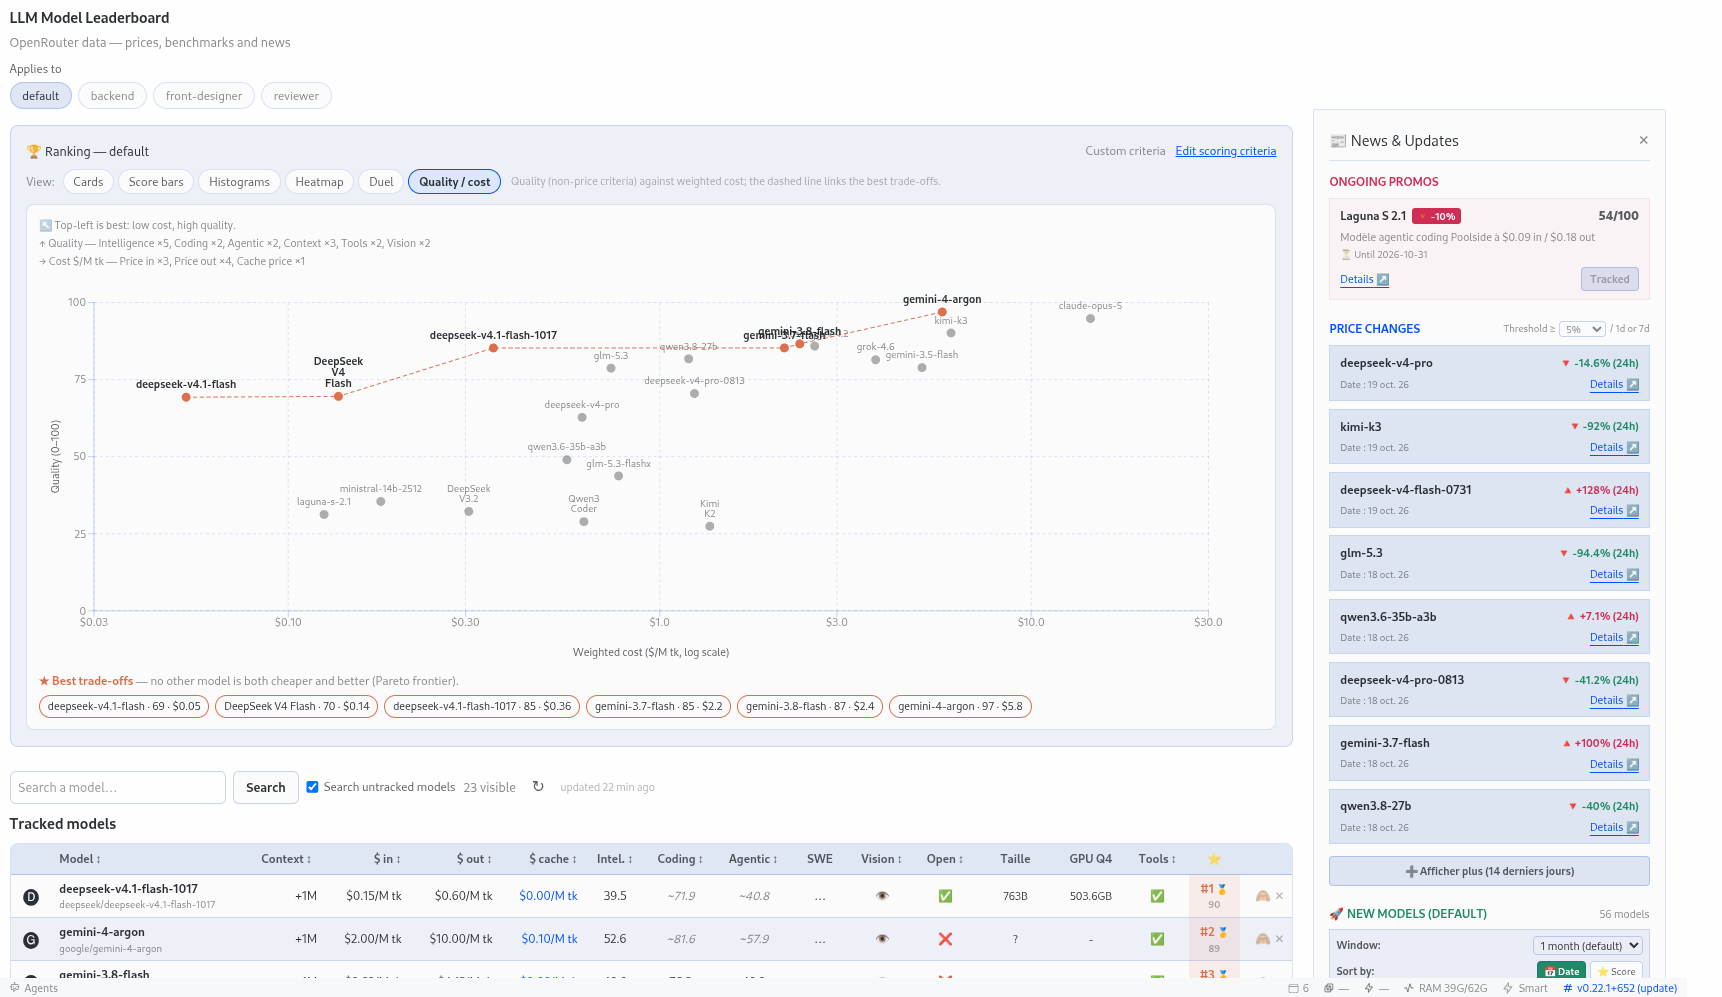1722x997 pixels.
Task: Click the window count icon showing 6
Action: click(1299, 988)
